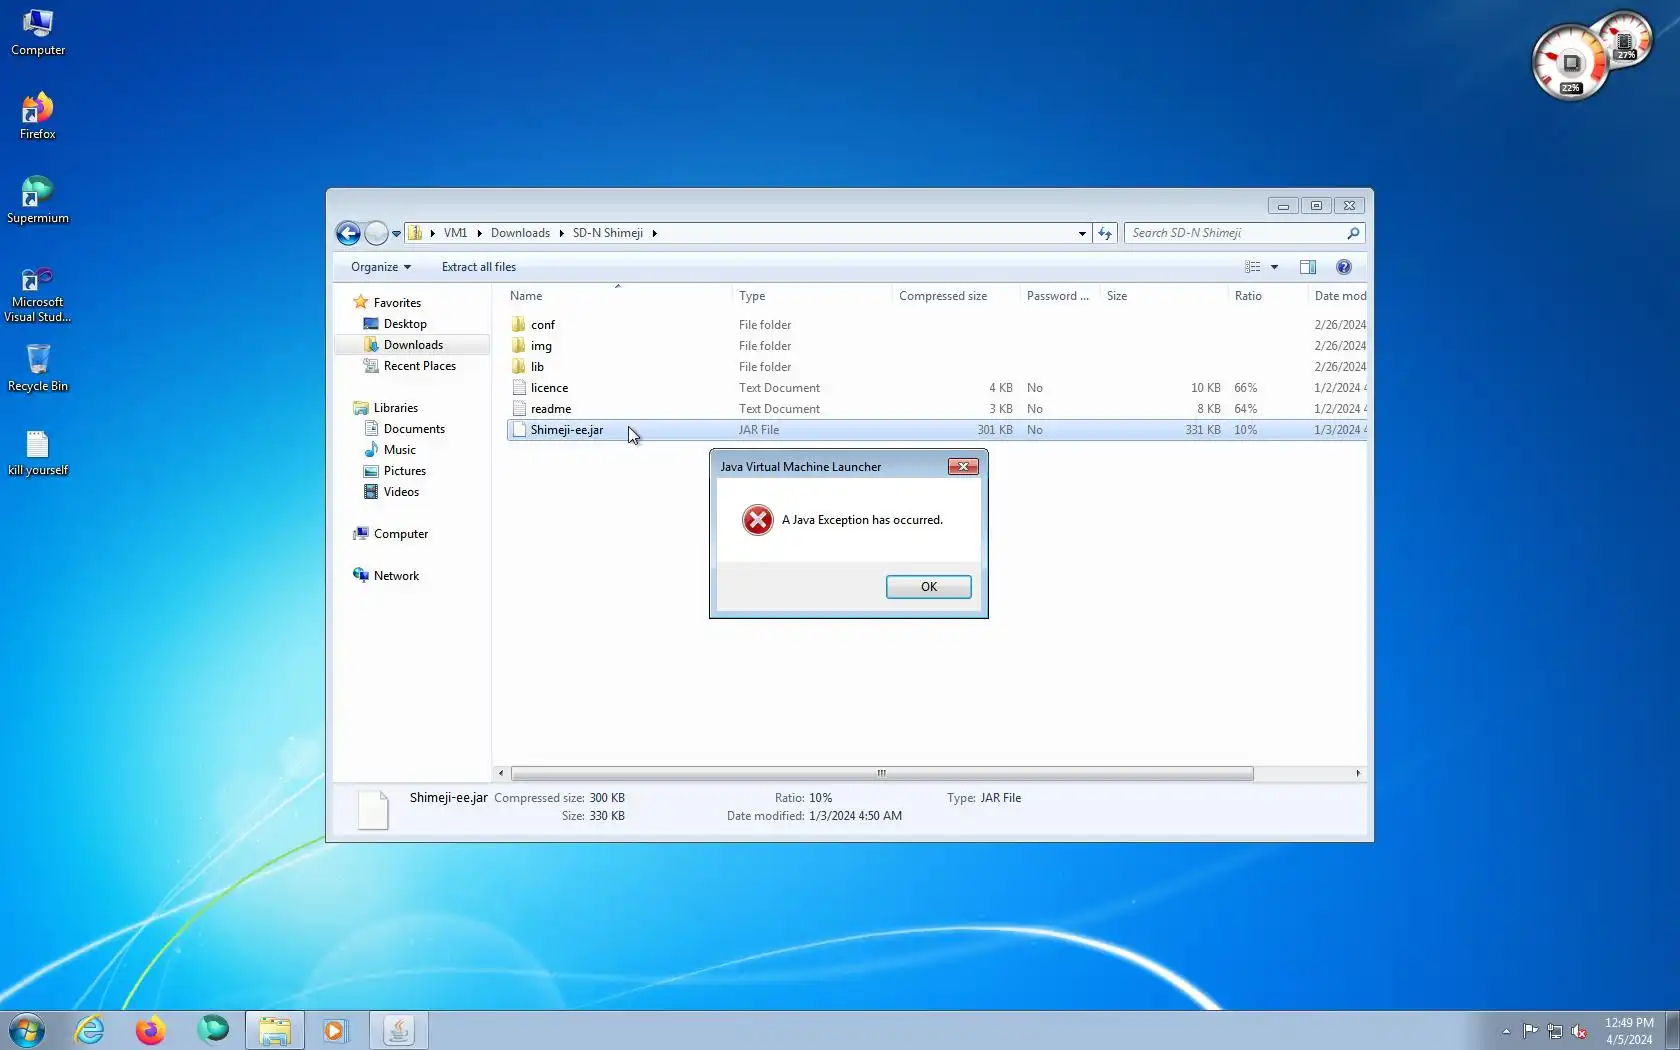Sort by the Password column header
The height and width of the screenshot is (1050, 1680).
[x=1060, y=296]
